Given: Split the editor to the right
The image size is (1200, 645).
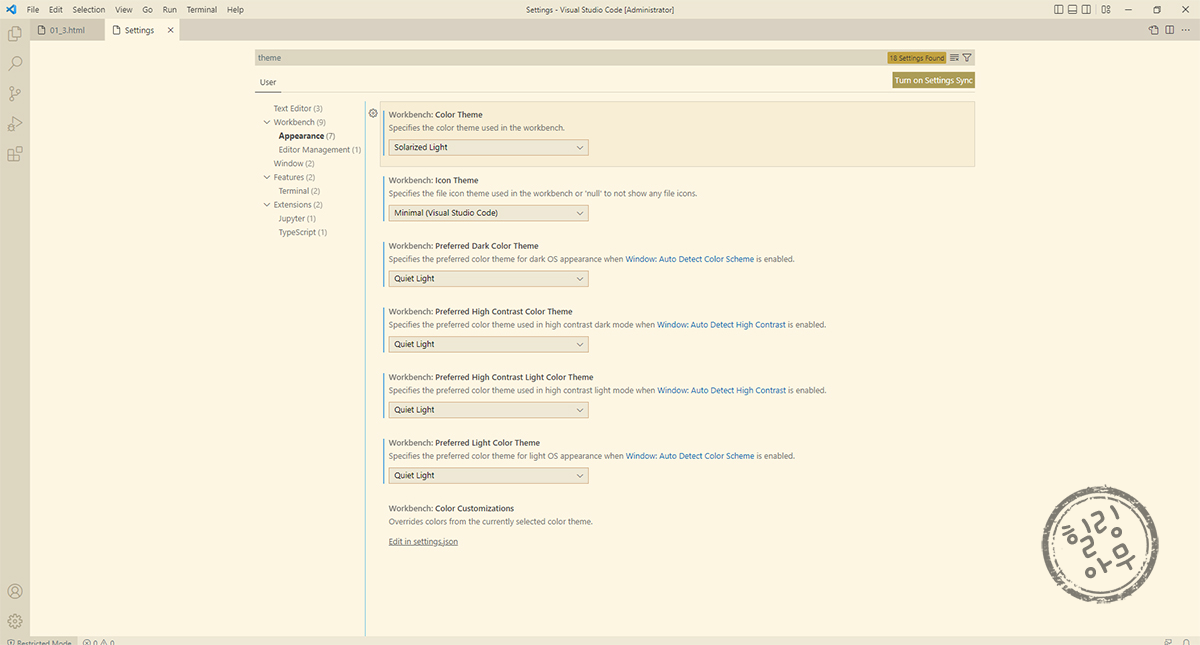Looking at the screenshot, I should (1169, 30).
